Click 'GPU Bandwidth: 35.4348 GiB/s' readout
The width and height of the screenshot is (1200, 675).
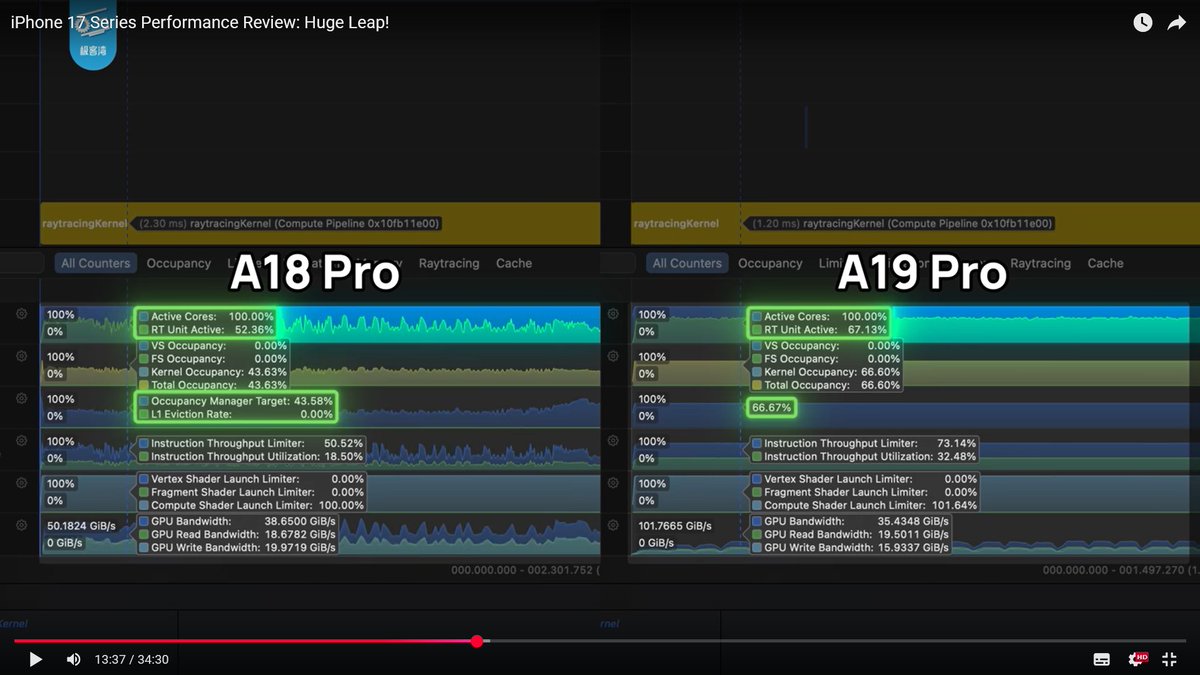(x=850, y=521)
